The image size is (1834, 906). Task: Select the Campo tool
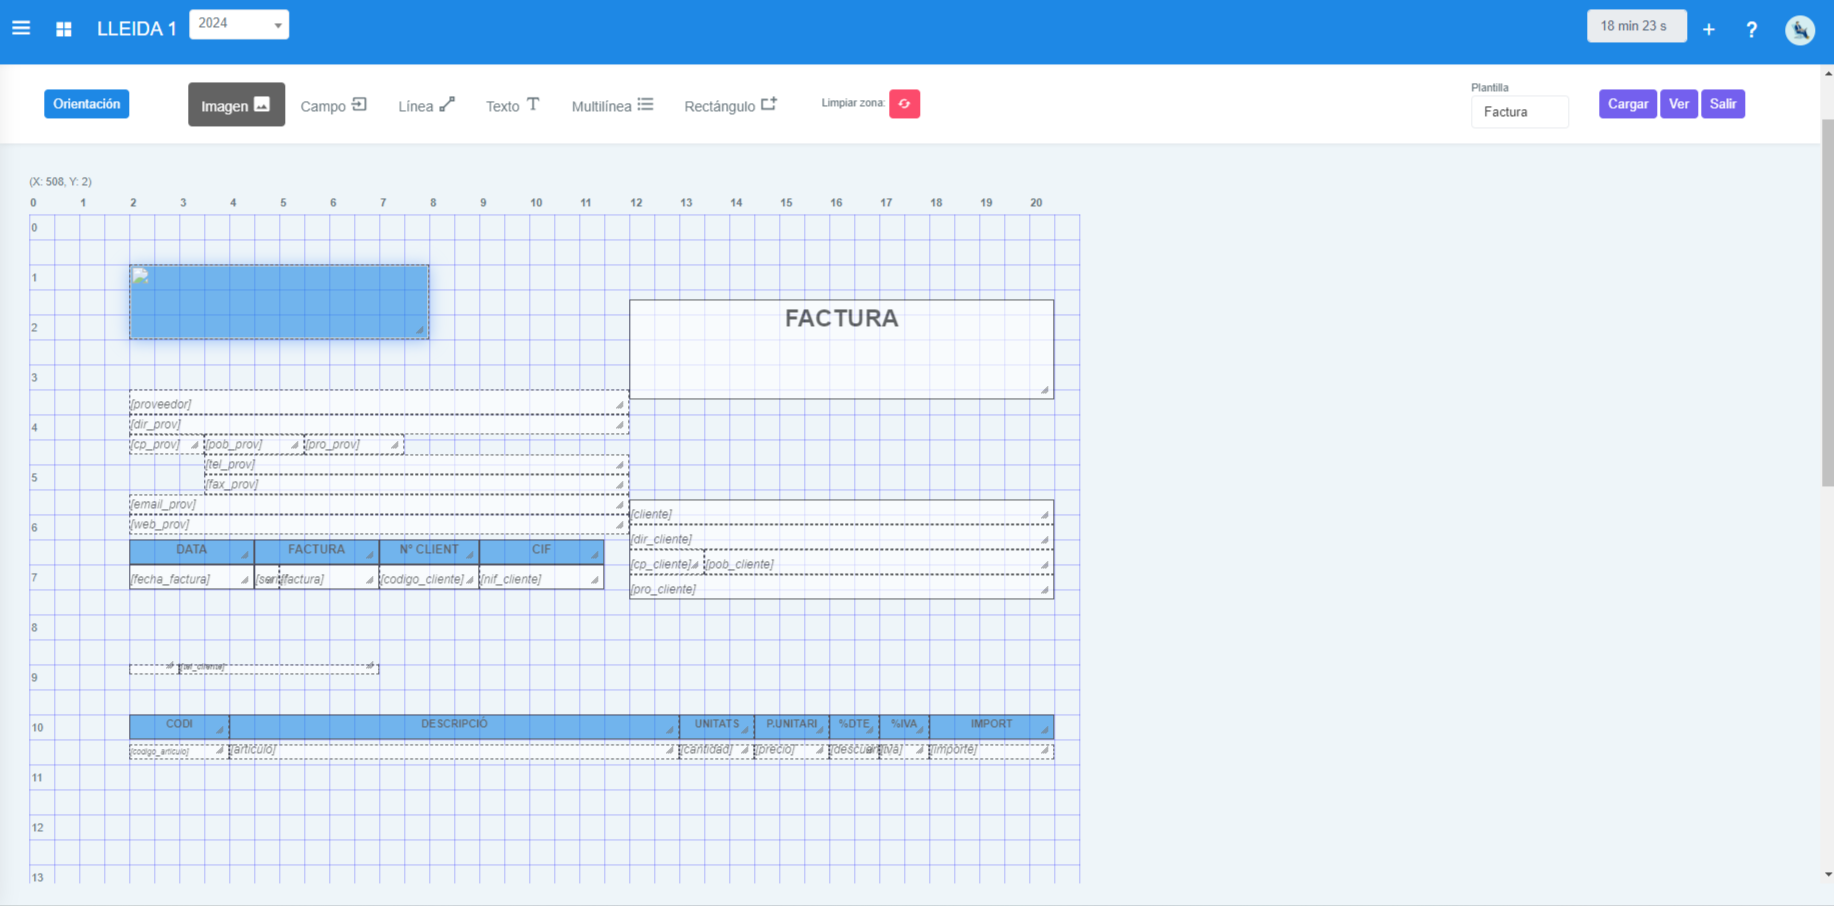pos(333,105)
